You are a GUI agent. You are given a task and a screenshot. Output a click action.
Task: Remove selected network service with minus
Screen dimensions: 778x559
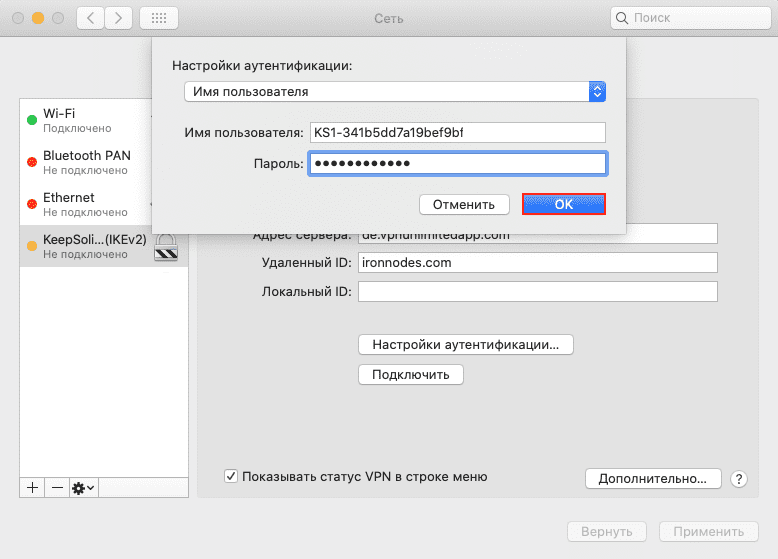tap(57, 487)
